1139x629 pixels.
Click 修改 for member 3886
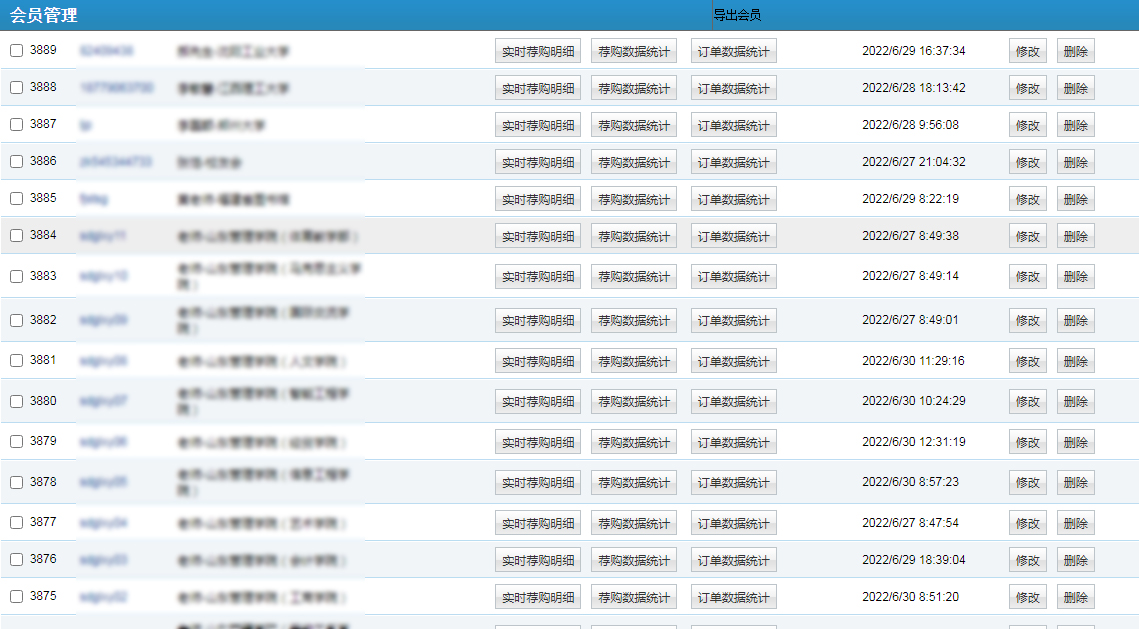[x=1027, y=162]
